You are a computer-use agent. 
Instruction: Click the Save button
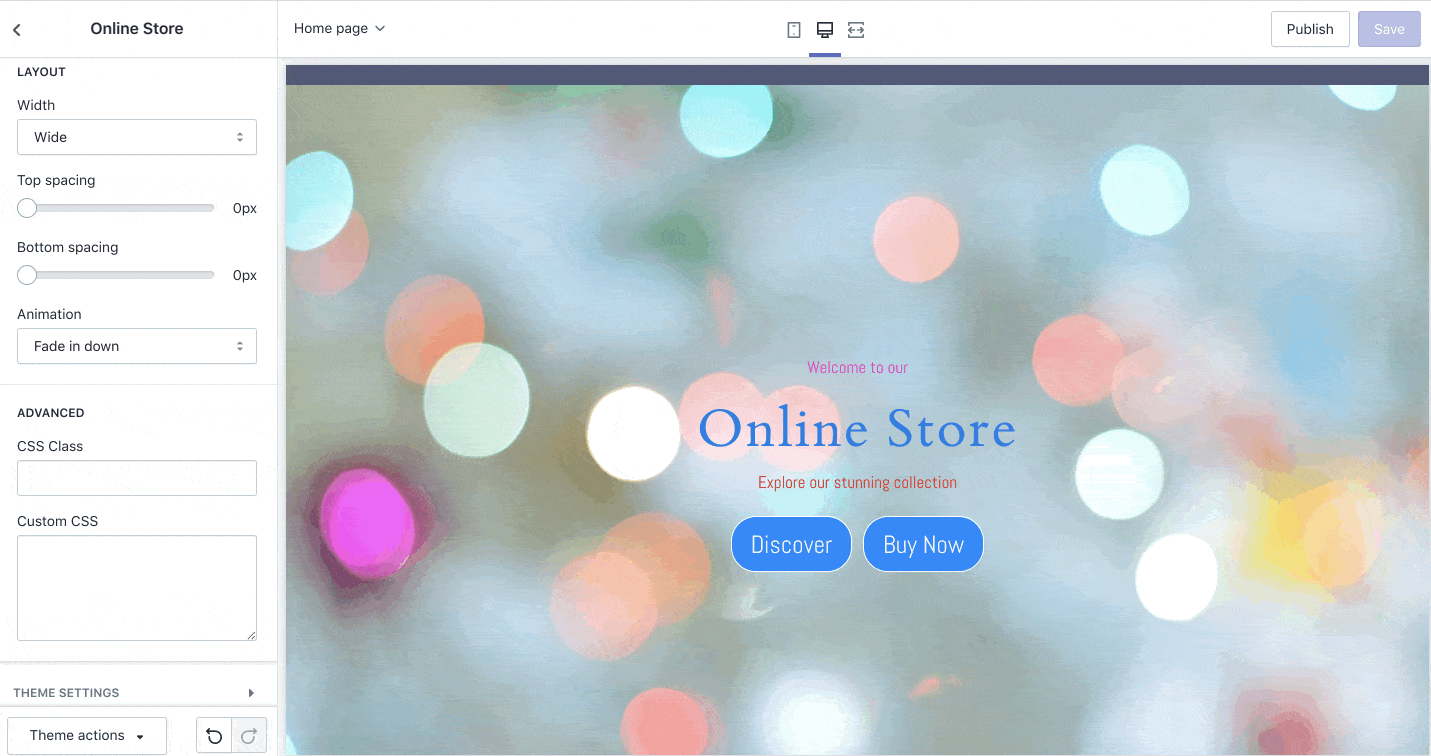(x=1389, y=29)
